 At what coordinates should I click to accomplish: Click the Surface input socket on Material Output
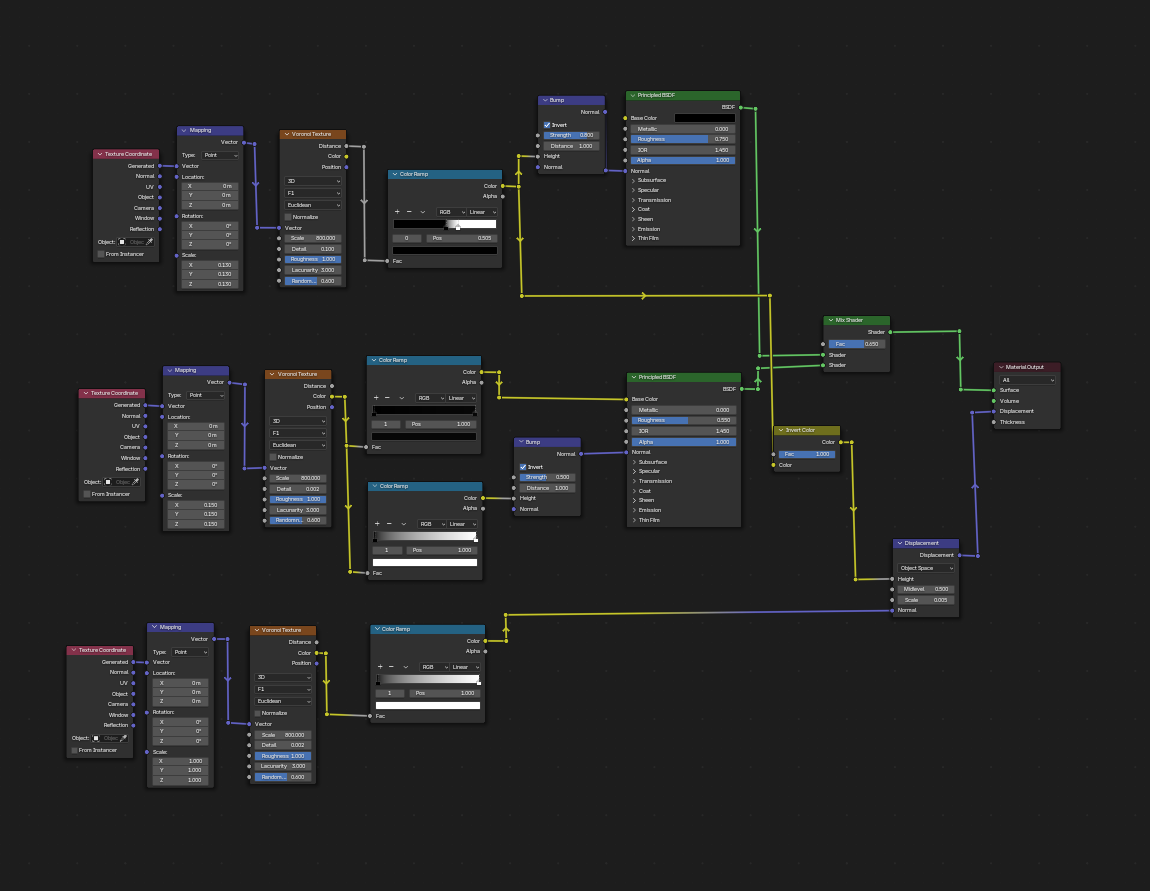[994, 390]
